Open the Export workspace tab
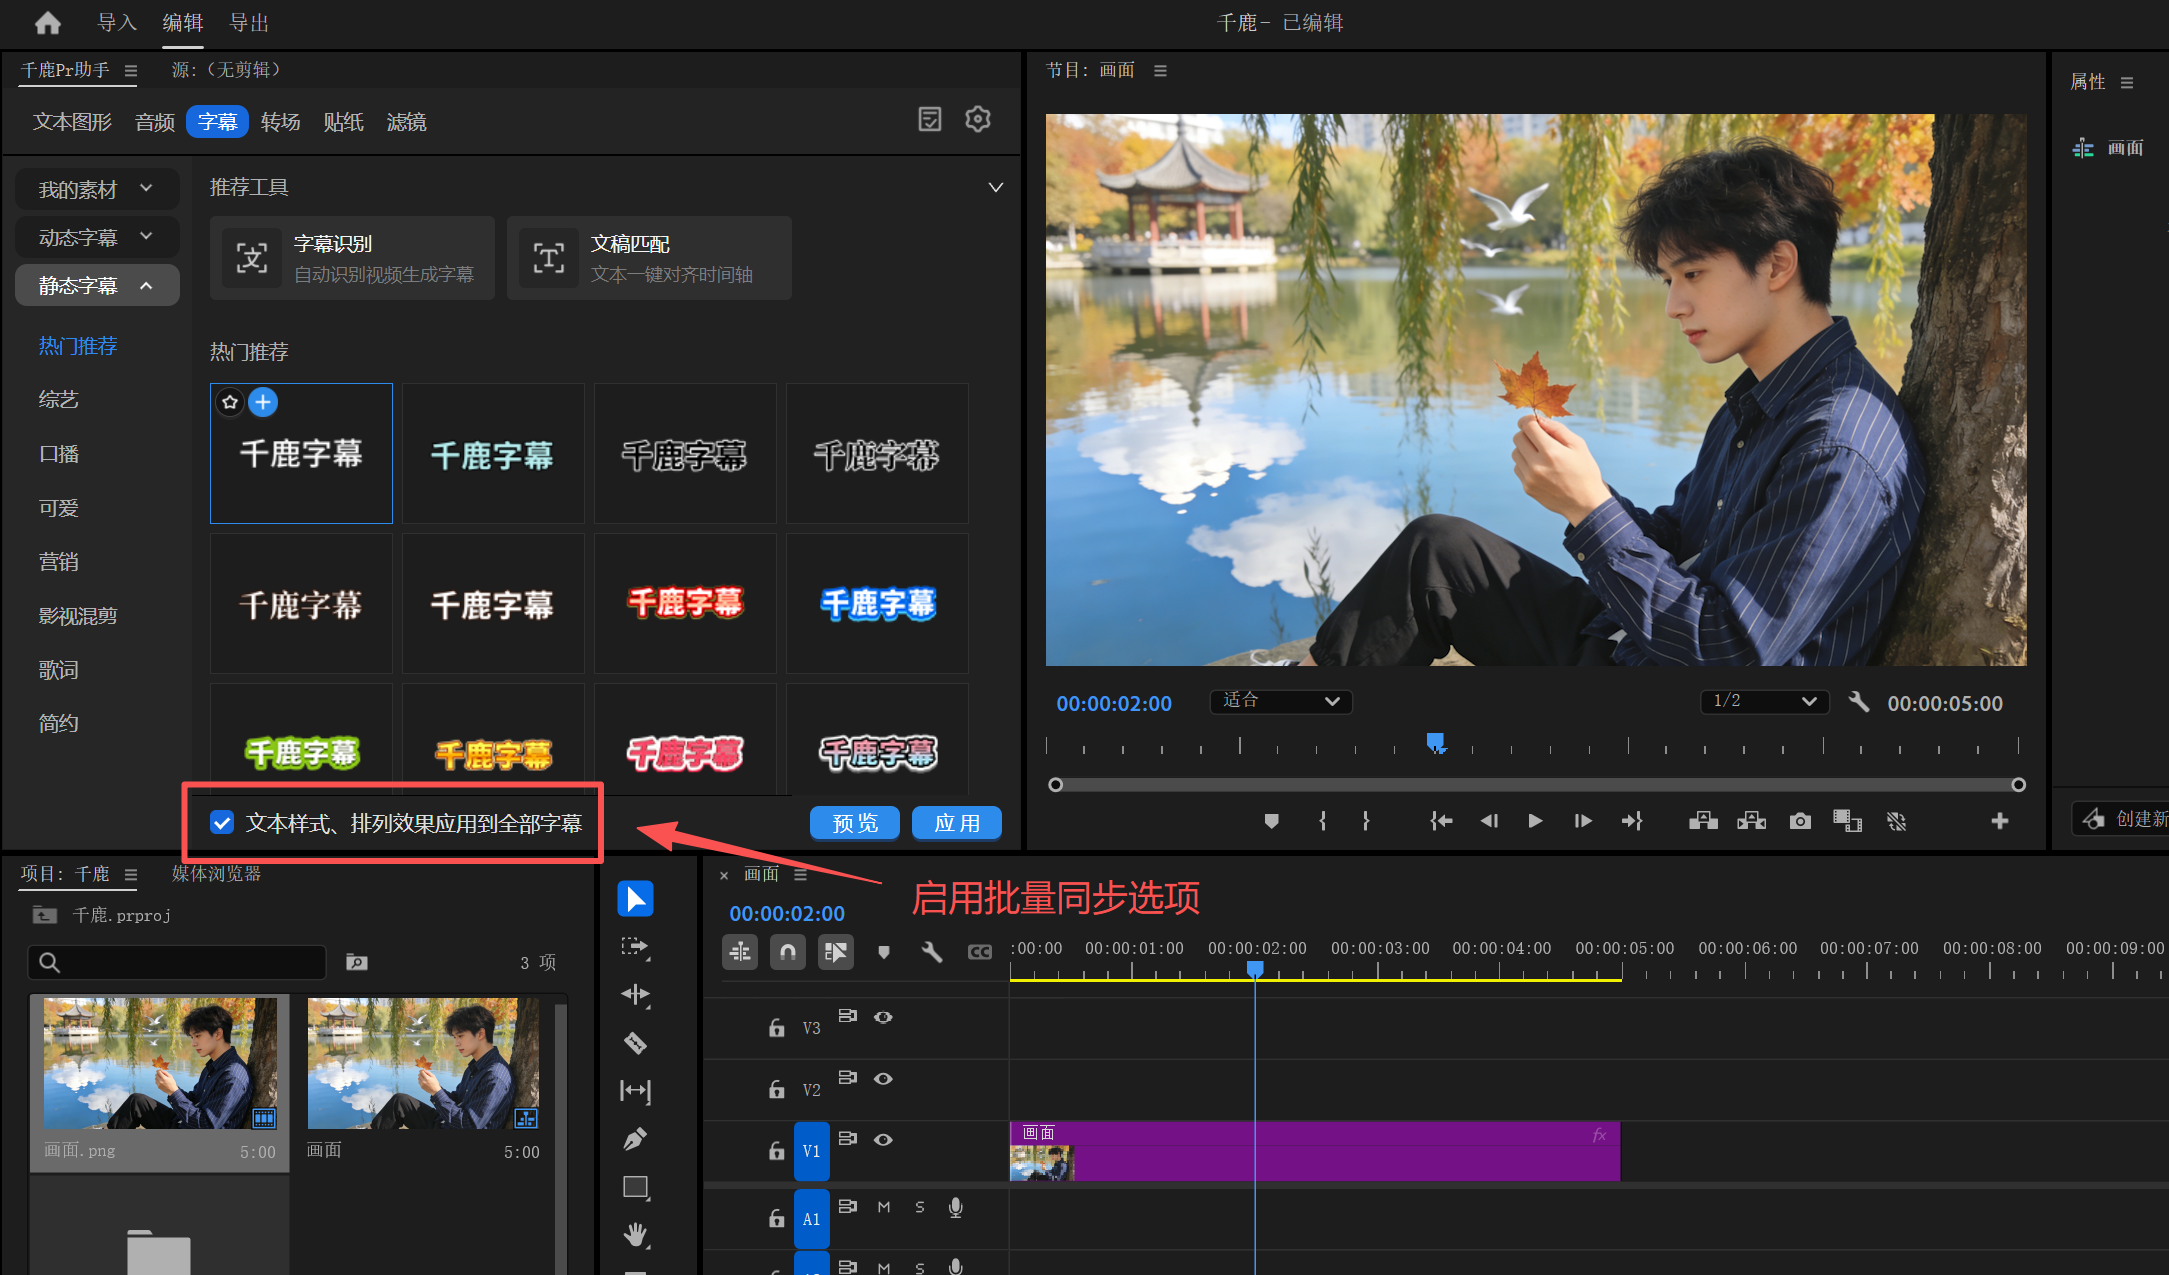The image size is (2169, 1275). (x=249, y=23)
